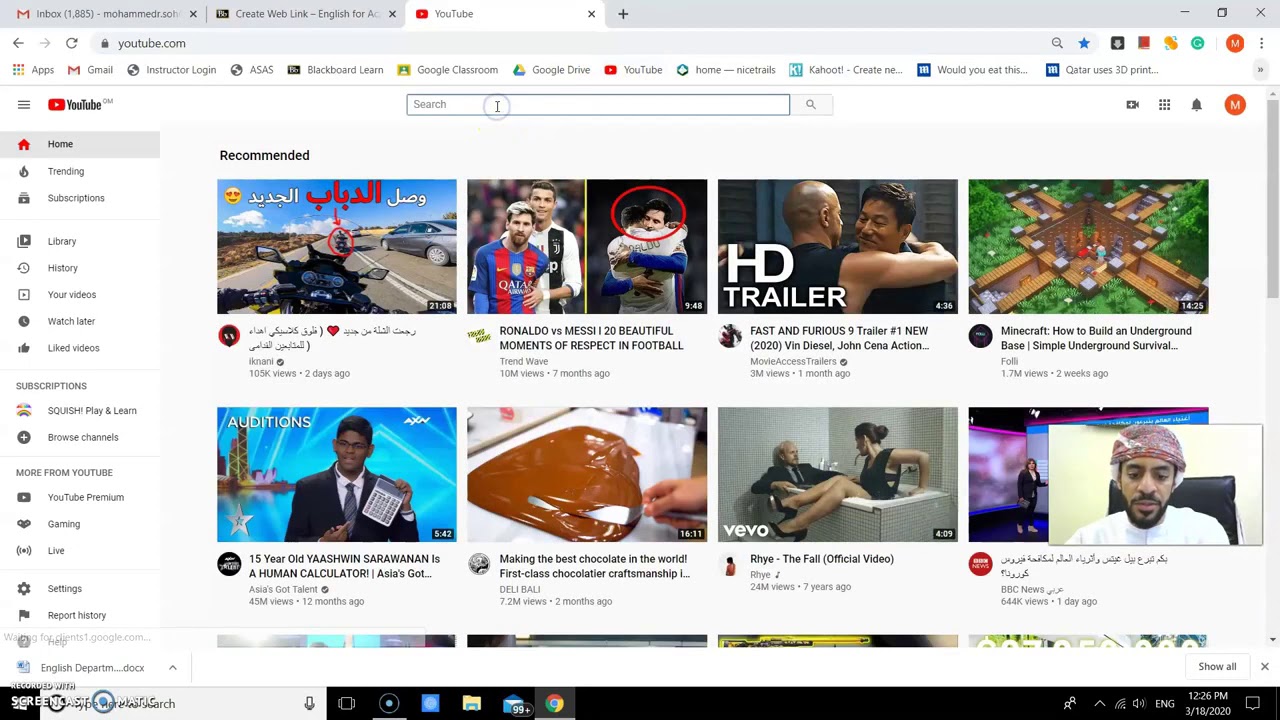The image size is (1280, 720).
Task: Open the Windows microphone search icon
Action: tap(309, 704)
